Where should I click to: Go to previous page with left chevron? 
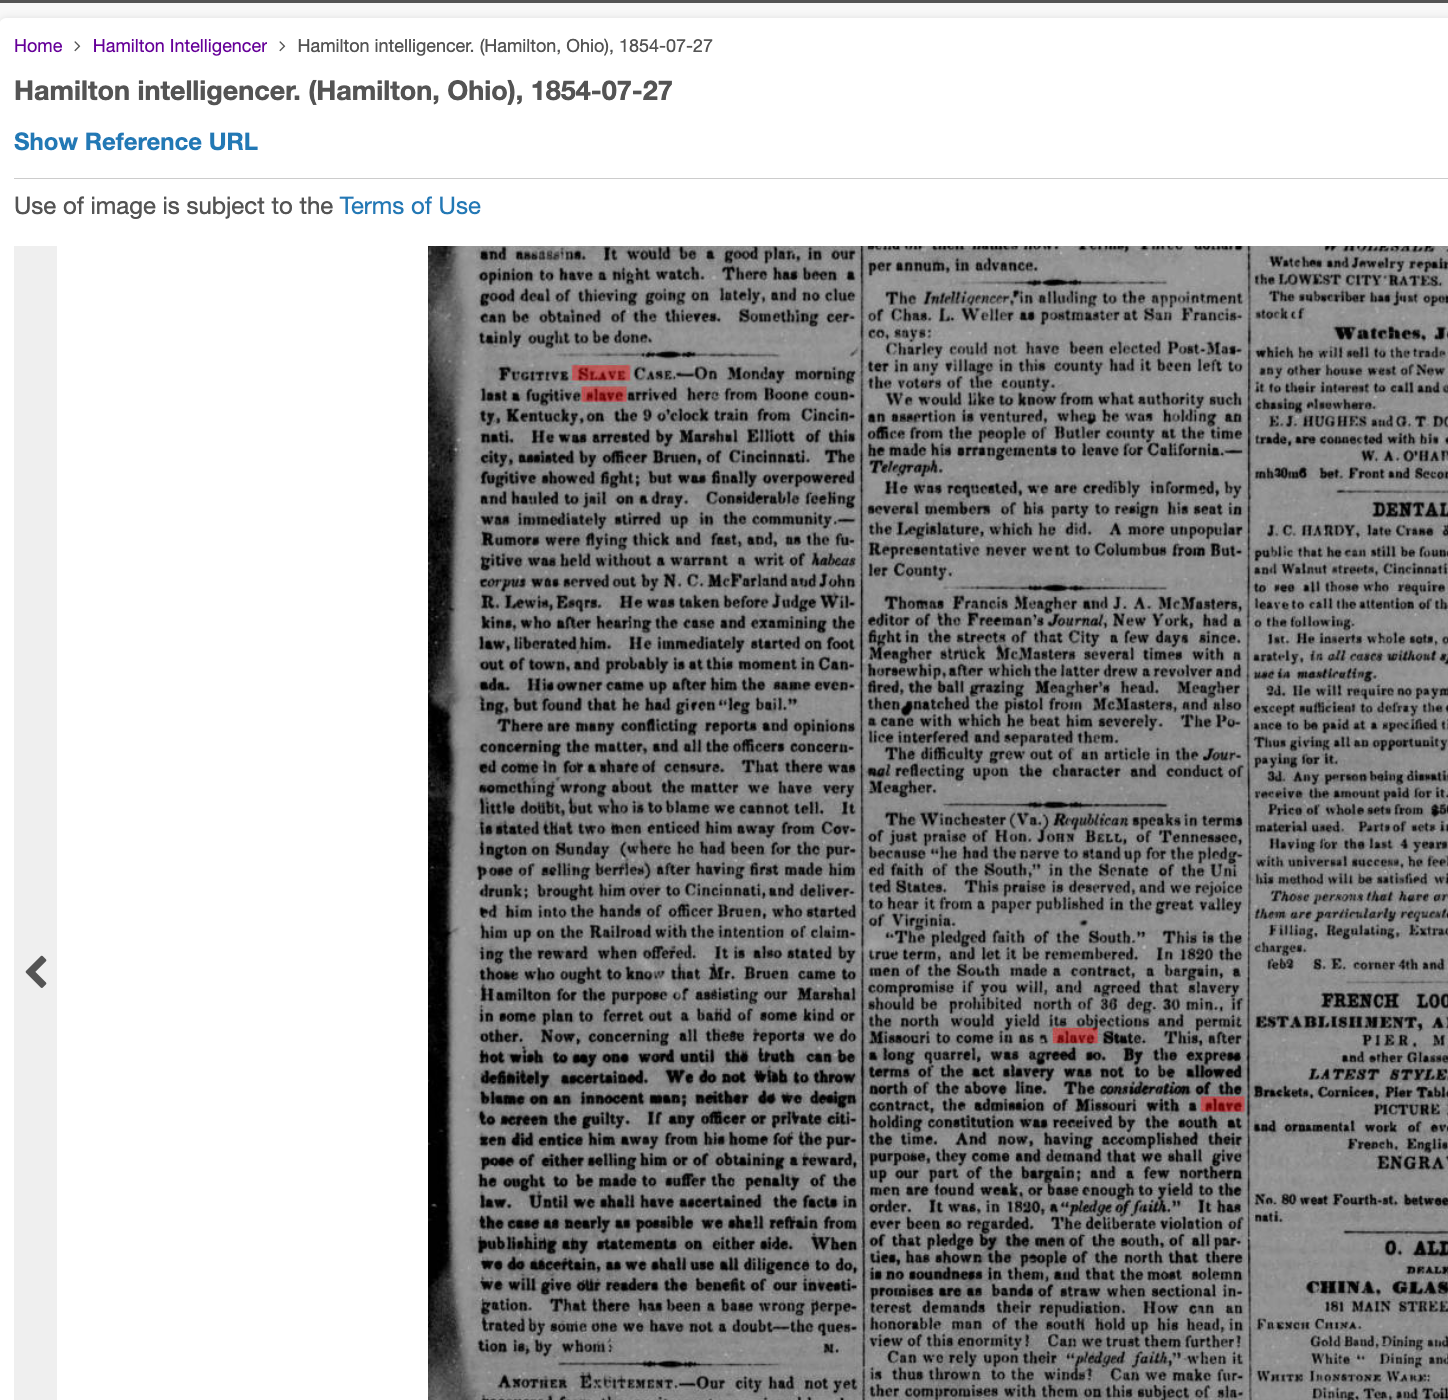point(36,971)
